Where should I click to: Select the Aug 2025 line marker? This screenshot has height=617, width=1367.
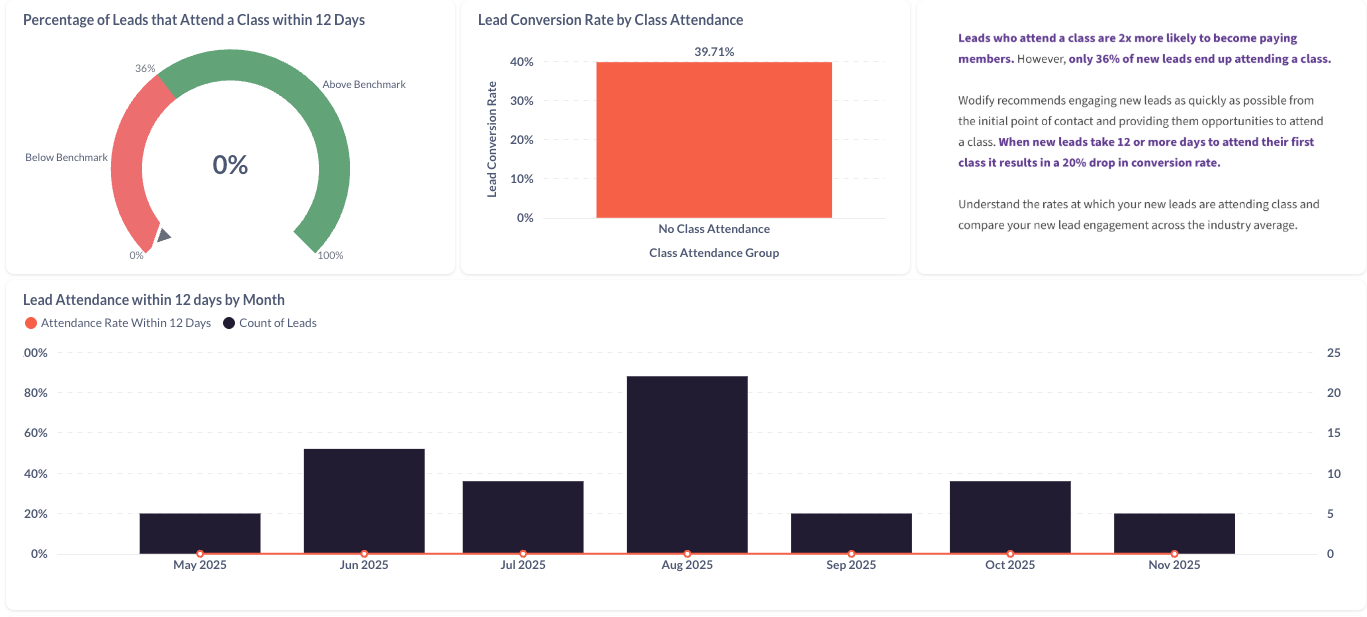(687, 553)
